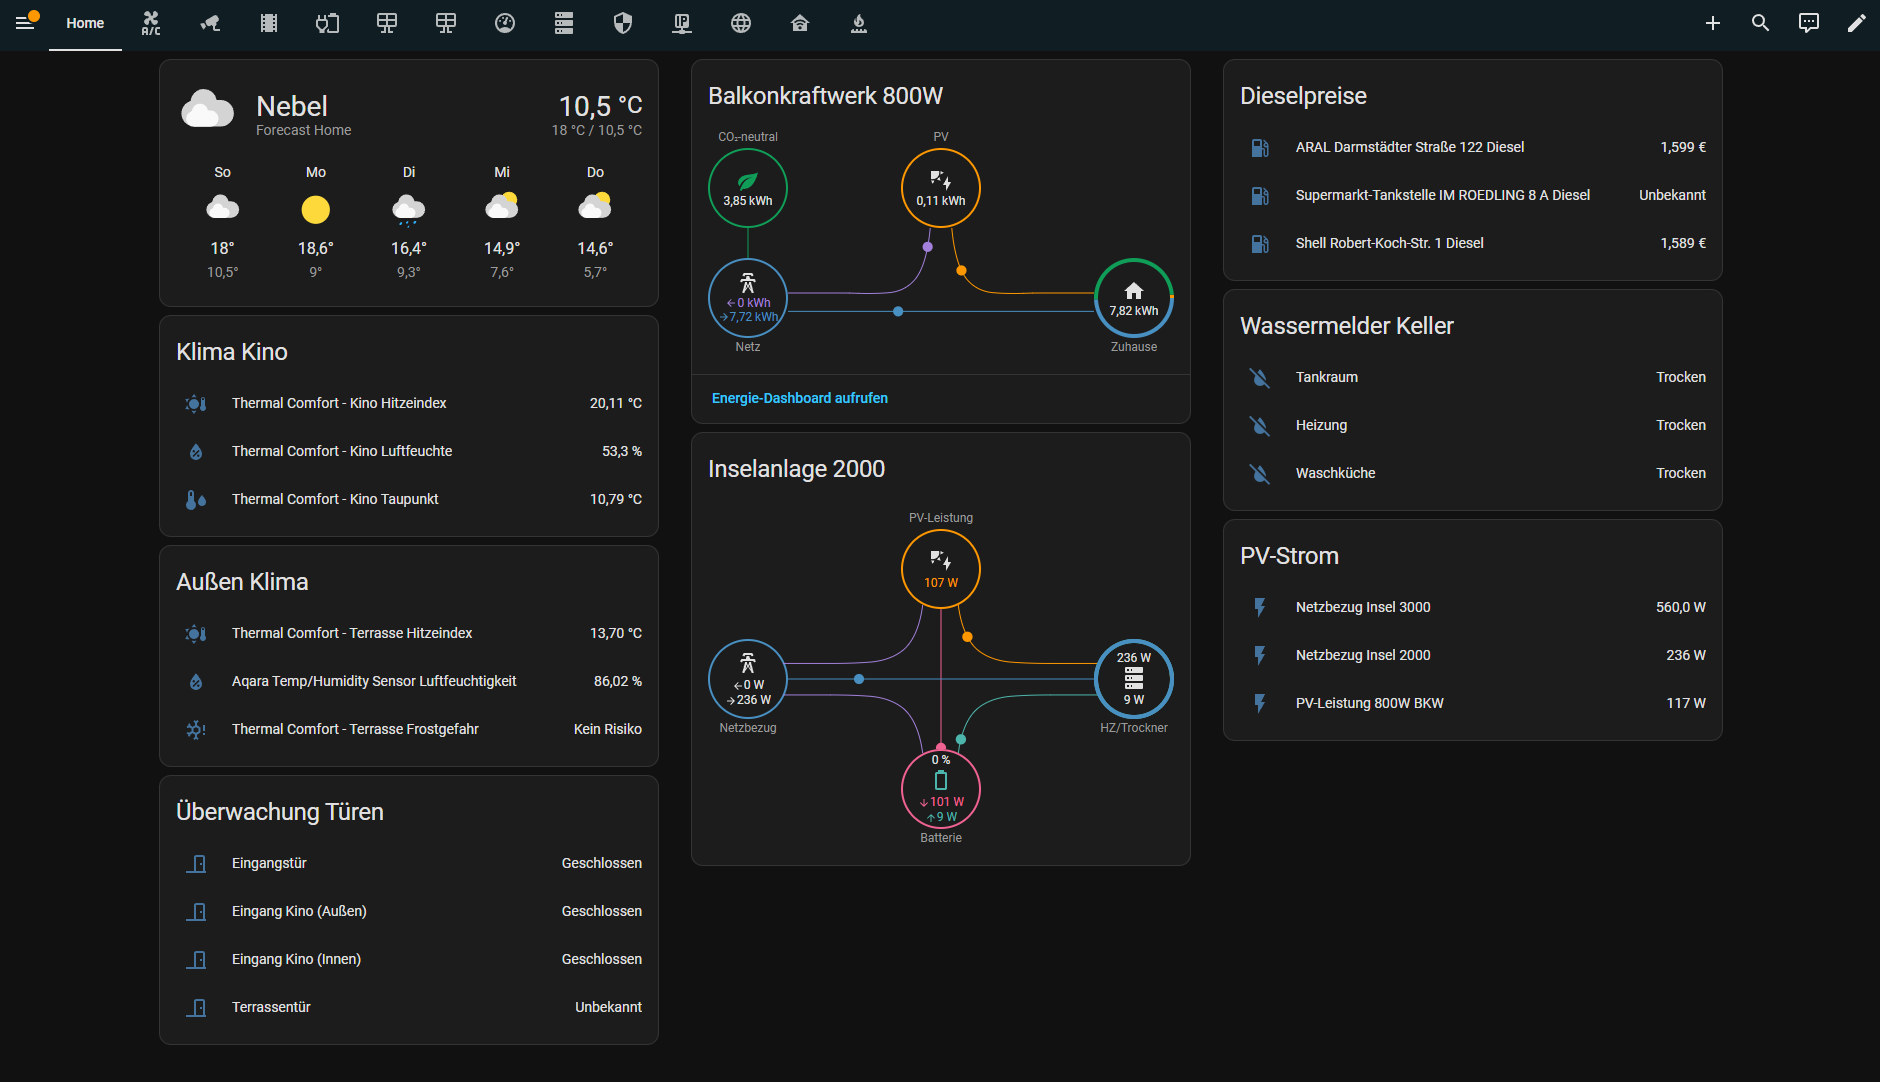Open the Assist chat bubble icon
The width and height of the screenshot is (1880, 1082).
click(1809, 23)
